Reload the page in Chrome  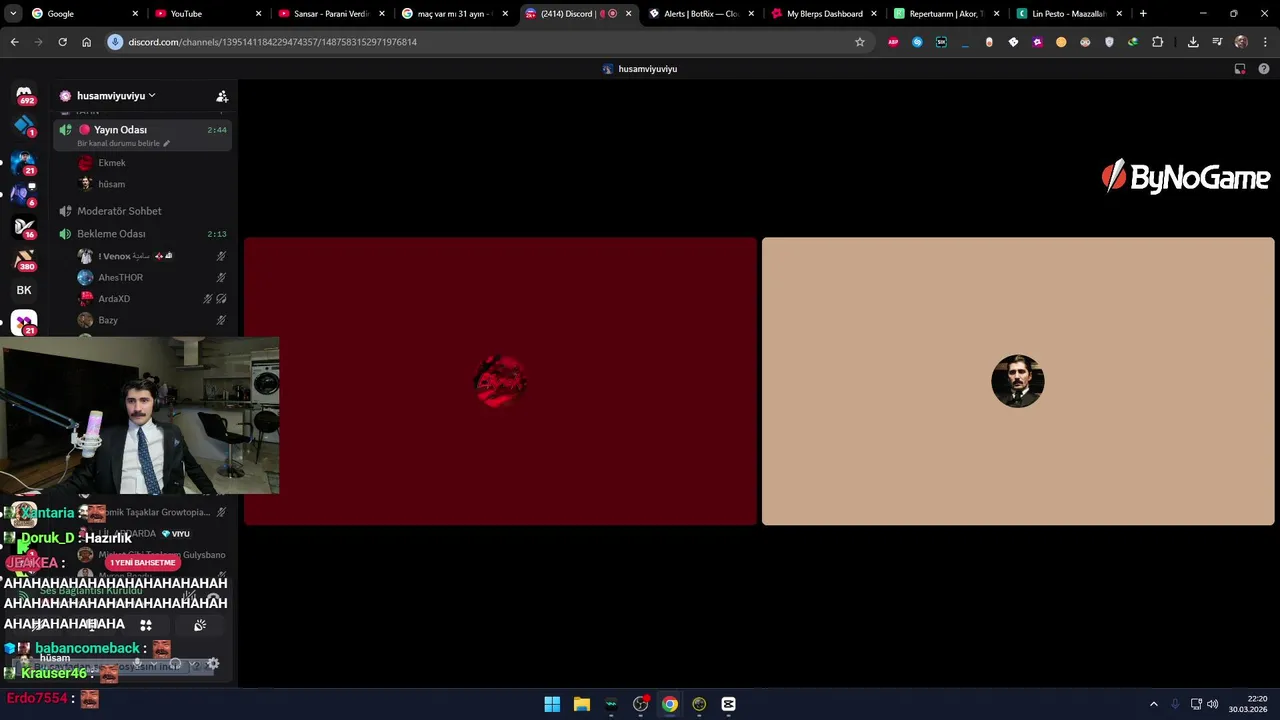click(62, 42)
